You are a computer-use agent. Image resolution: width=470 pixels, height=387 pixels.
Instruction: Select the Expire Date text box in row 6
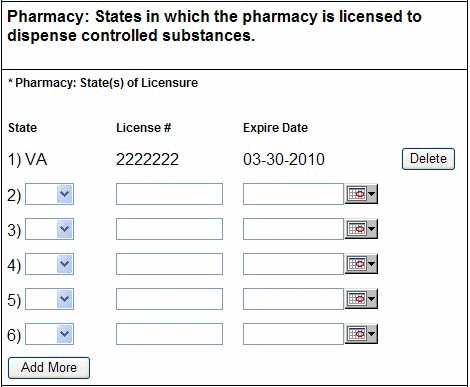[293, 334]
